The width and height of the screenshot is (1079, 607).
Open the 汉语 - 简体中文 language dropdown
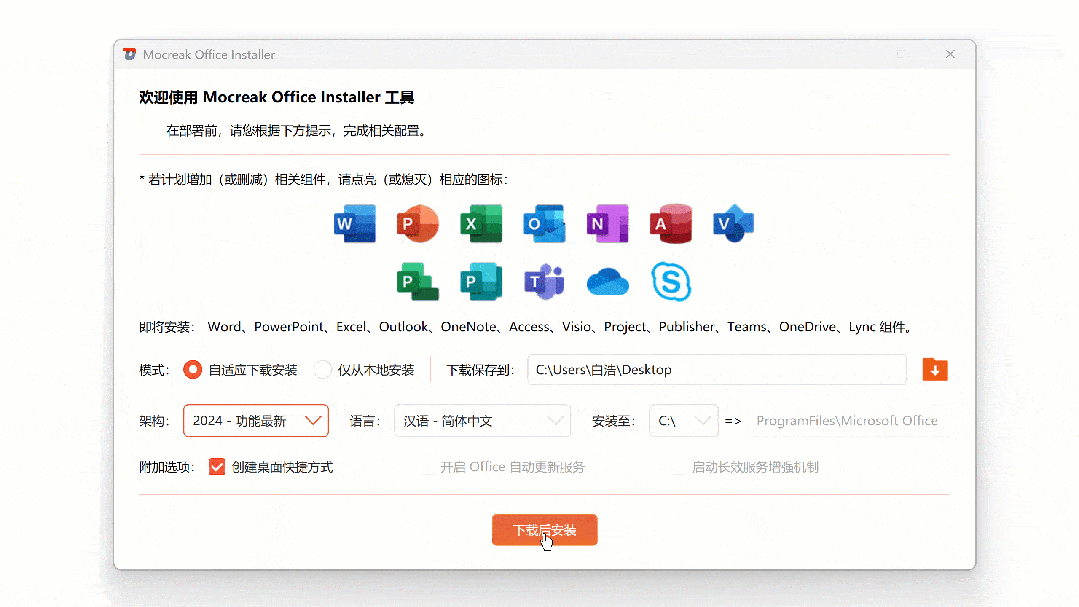tap(482, 420)
